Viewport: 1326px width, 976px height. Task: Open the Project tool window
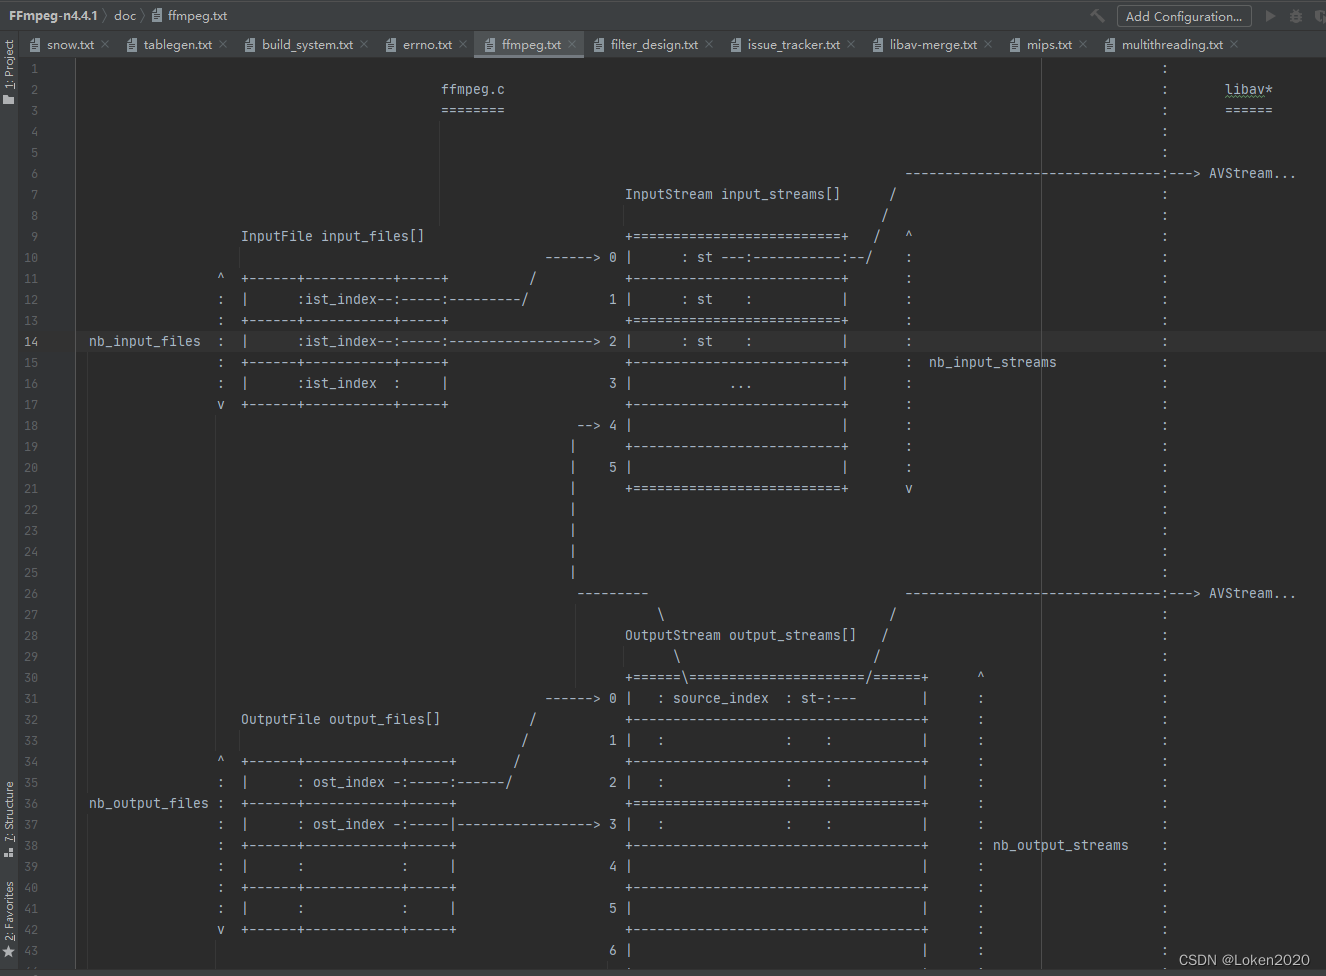pos(9,72)
